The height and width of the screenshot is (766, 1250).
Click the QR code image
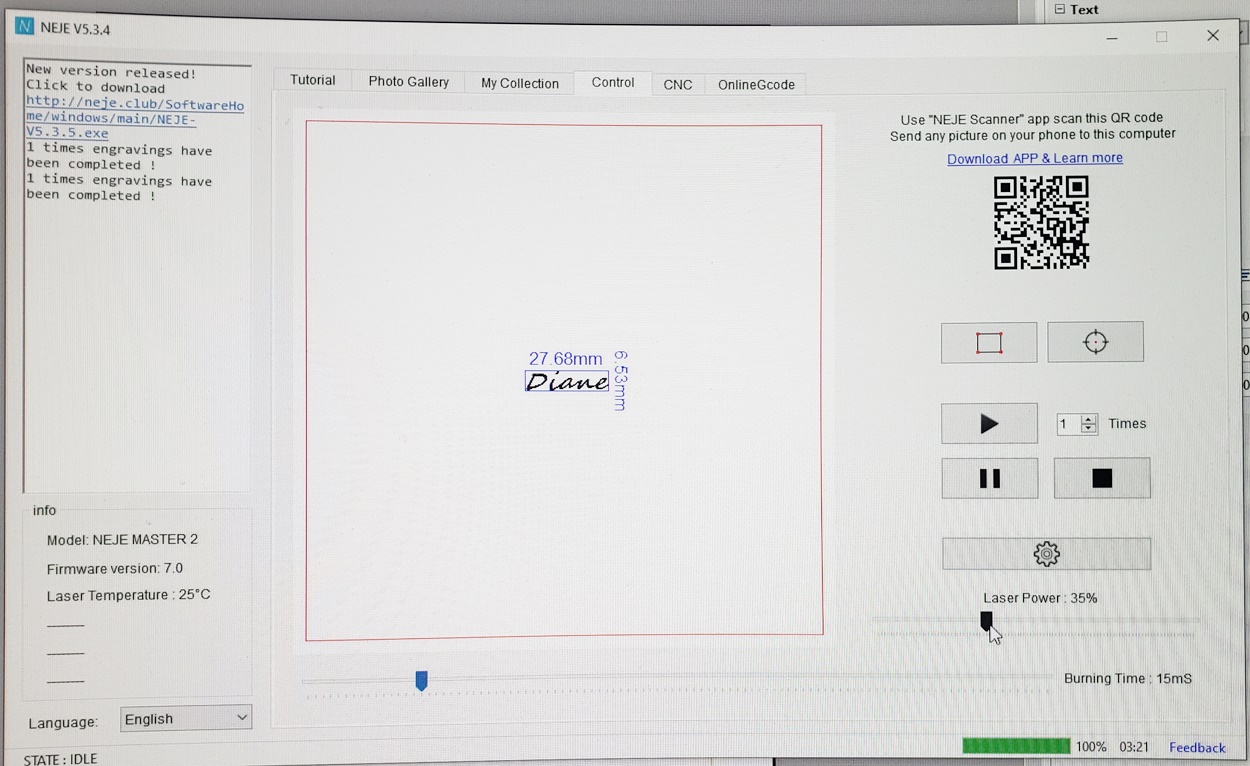click(1041, 223)
